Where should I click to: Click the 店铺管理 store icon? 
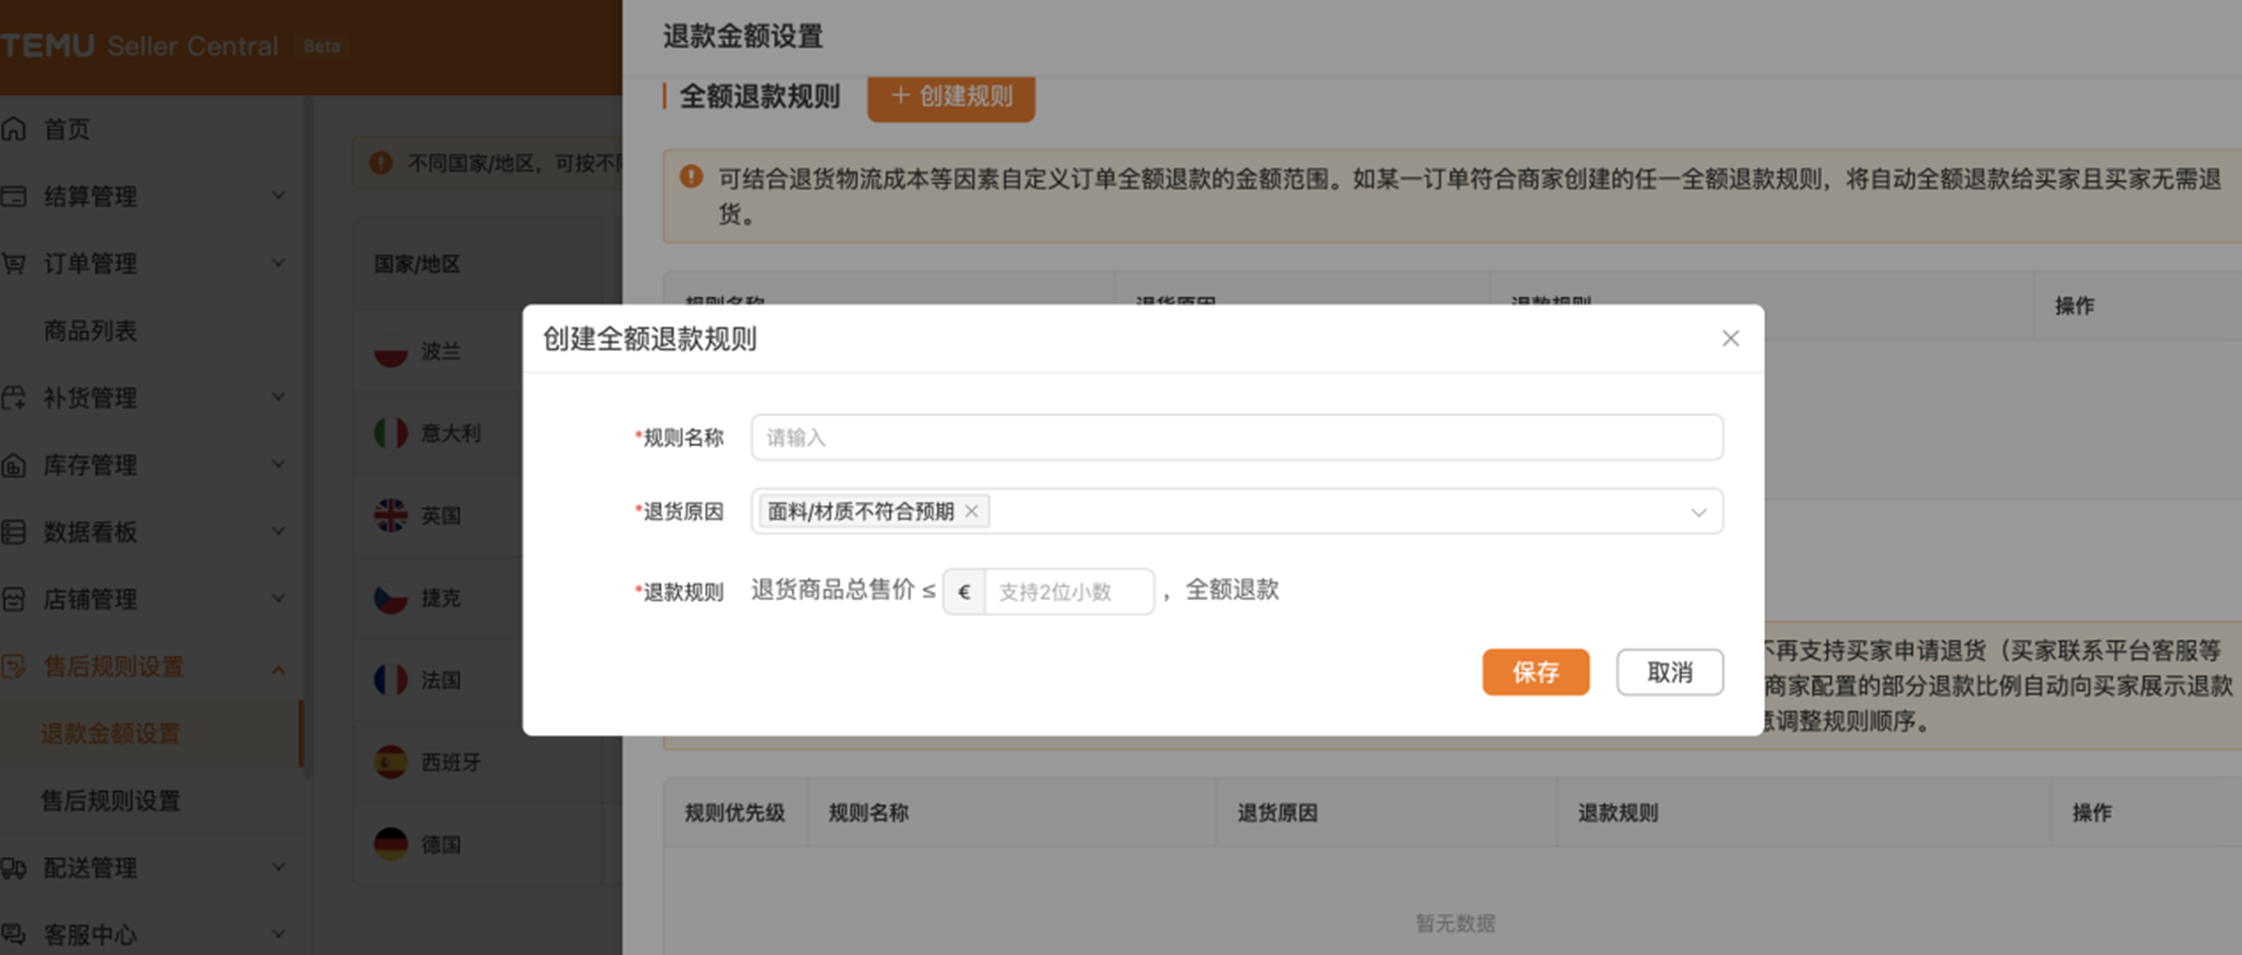click(14, 599)
